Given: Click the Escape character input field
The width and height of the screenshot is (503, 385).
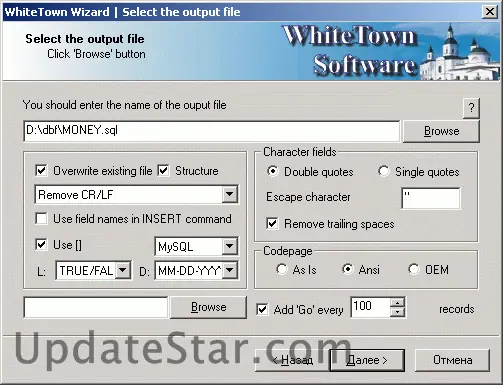Looking at the screenshot, I should point(431,198).
